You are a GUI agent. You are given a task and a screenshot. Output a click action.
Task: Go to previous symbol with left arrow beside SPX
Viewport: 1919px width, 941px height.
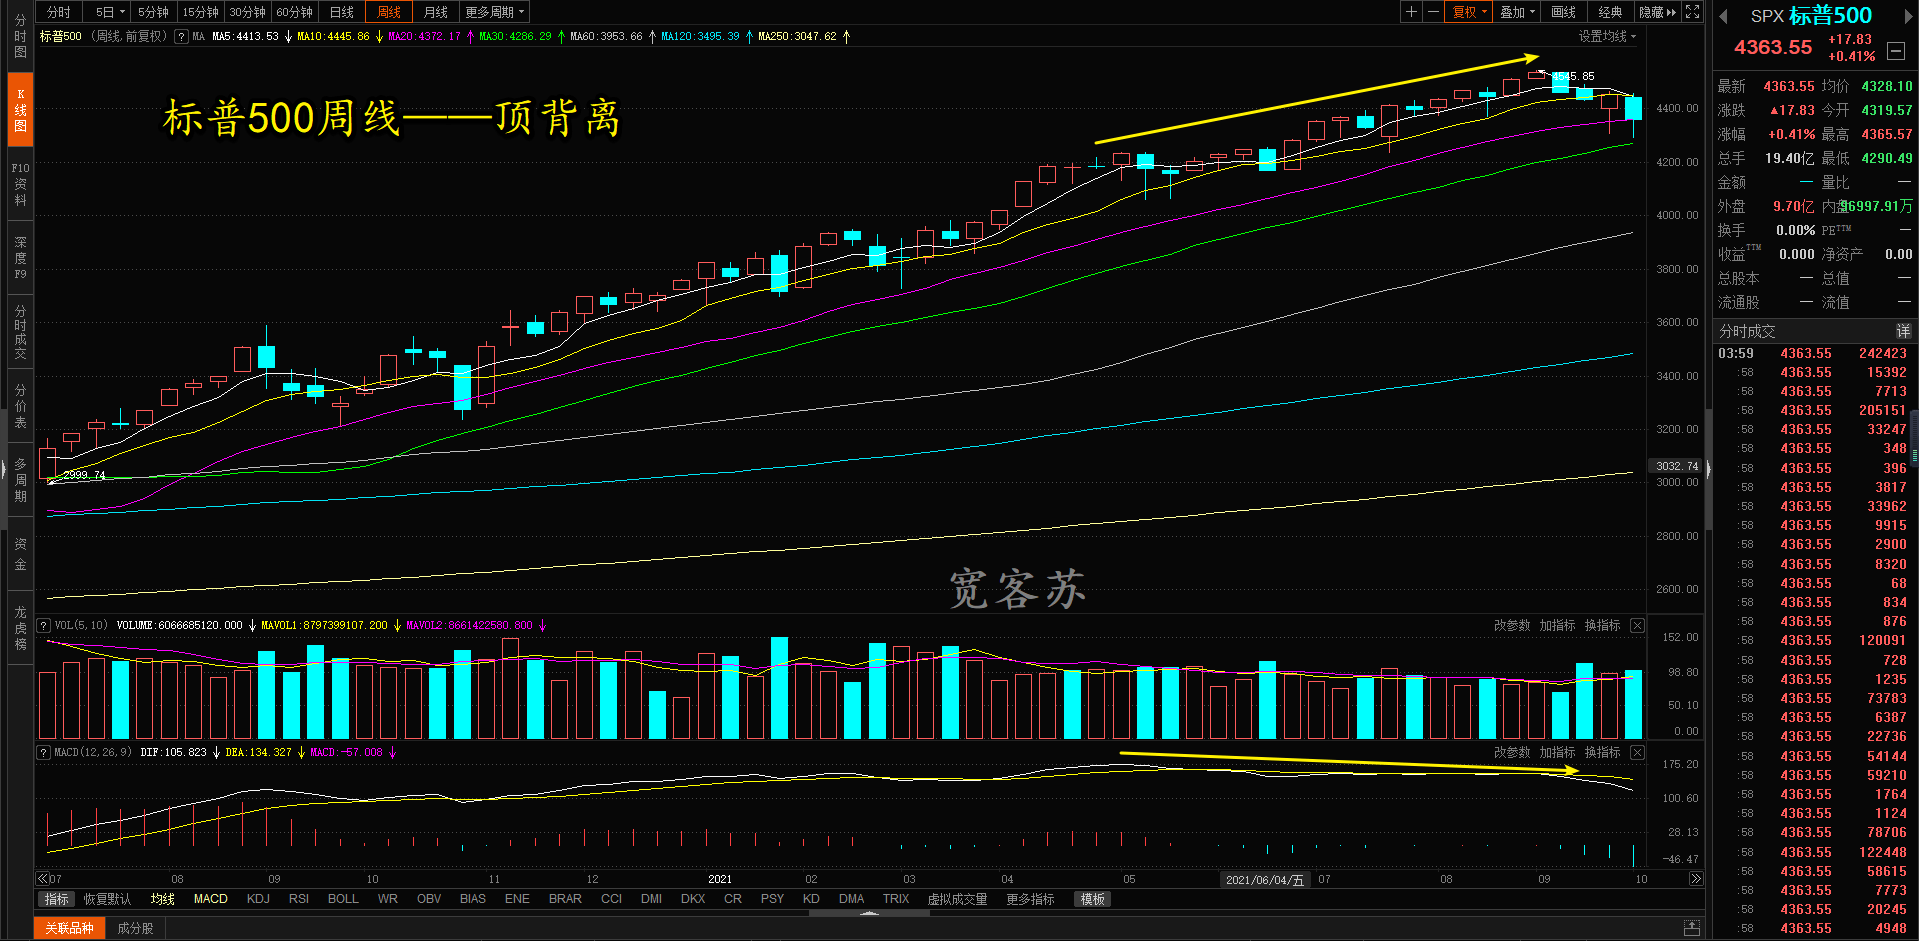[x=1723, y=16]
